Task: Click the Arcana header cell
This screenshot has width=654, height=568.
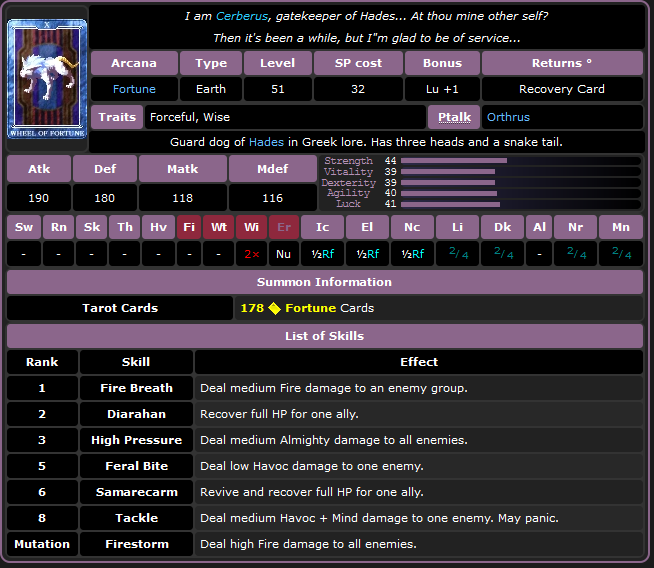Action: tap(134, 63)
